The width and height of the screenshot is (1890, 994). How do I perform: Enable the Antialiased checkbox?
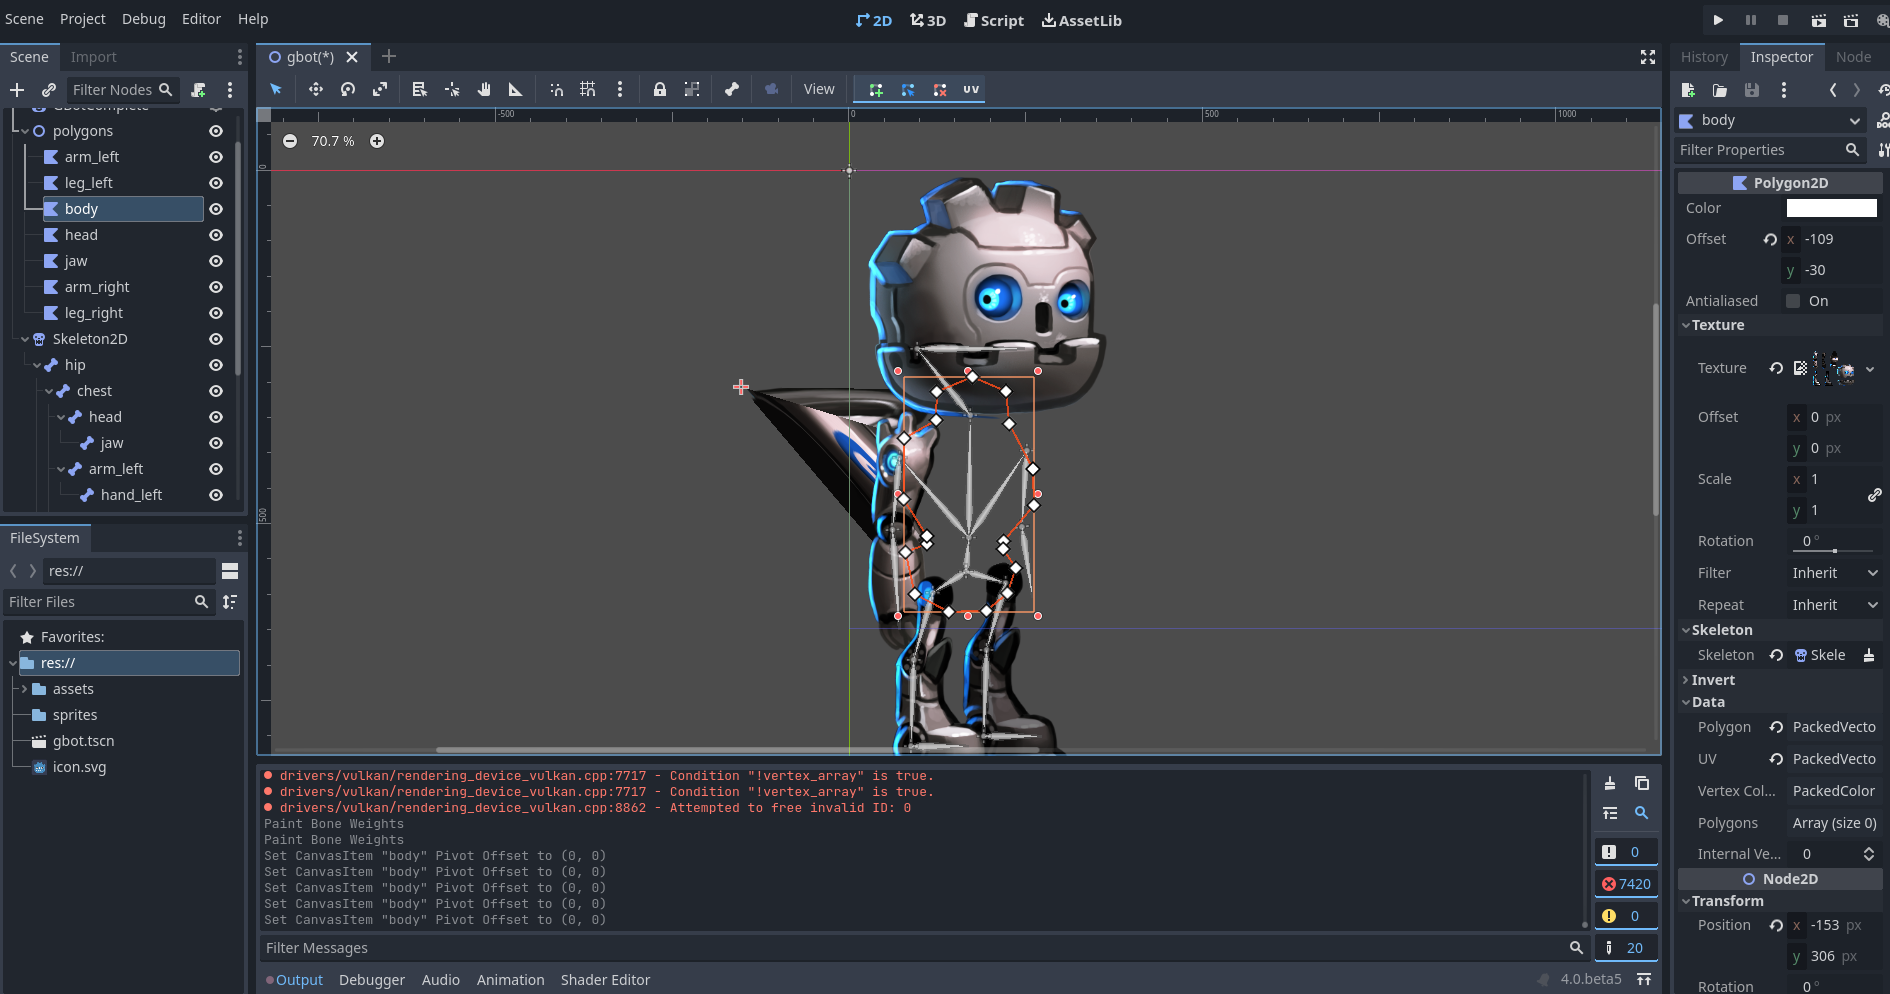[x=1793, y=300]
